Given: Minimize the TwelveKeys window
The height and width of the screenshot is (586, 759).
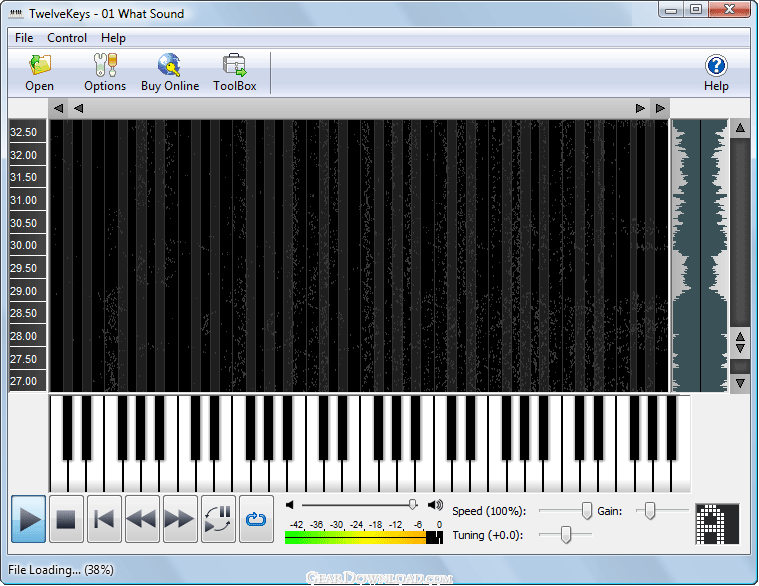Looking at the screenshot, I should (670, 10).
